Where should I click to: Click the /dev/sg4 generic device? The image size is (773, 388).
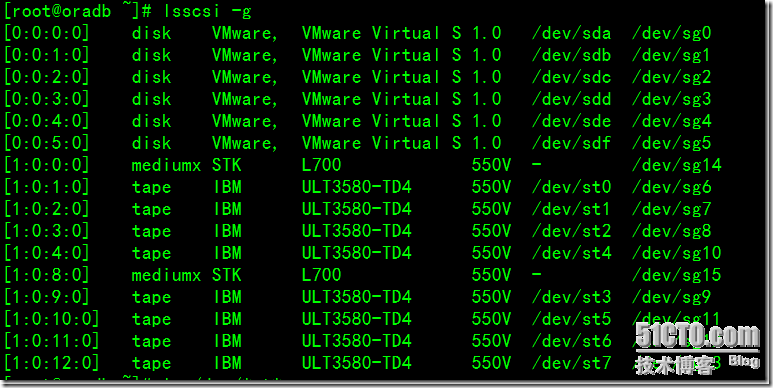671,121
